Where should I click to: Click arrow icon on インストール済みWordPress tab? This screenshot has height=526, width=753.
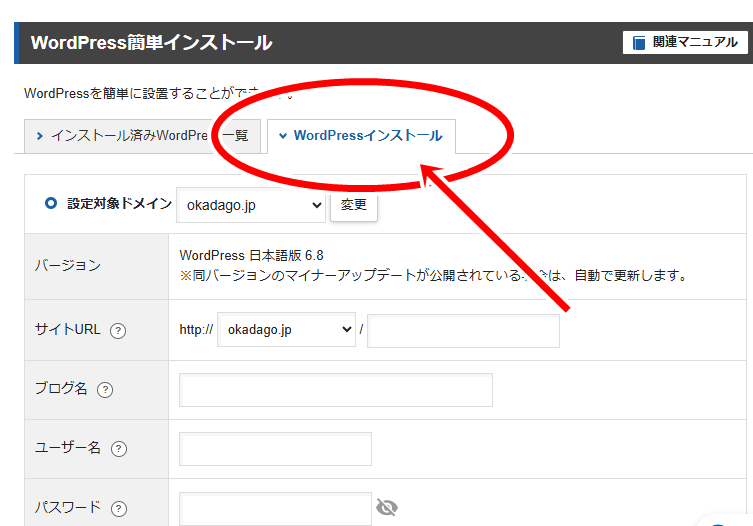(x=40, y=136)
